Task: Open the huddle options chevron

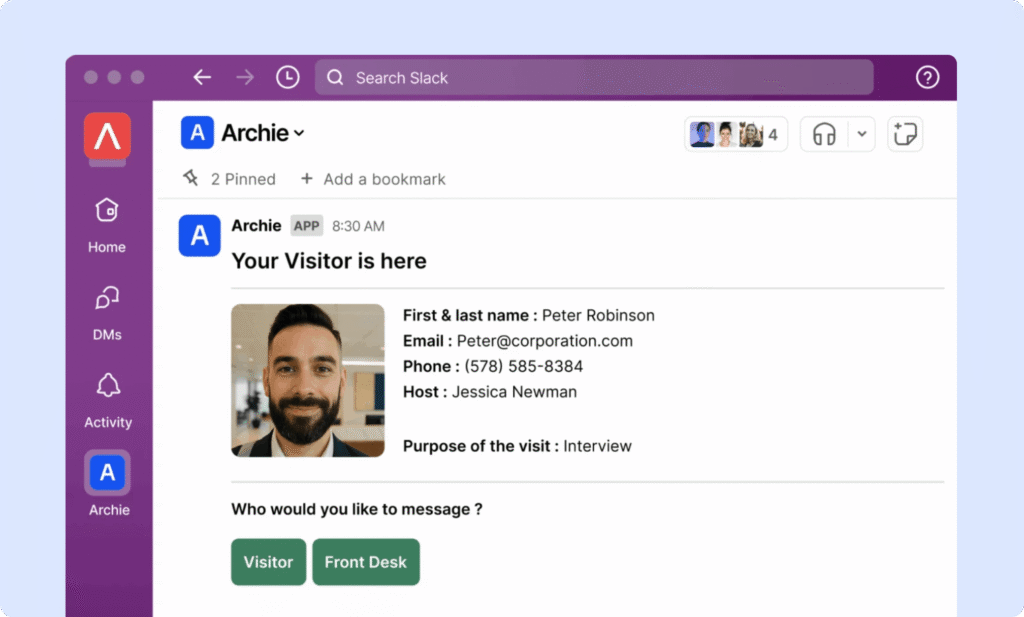Action: (x=861, y=133)
